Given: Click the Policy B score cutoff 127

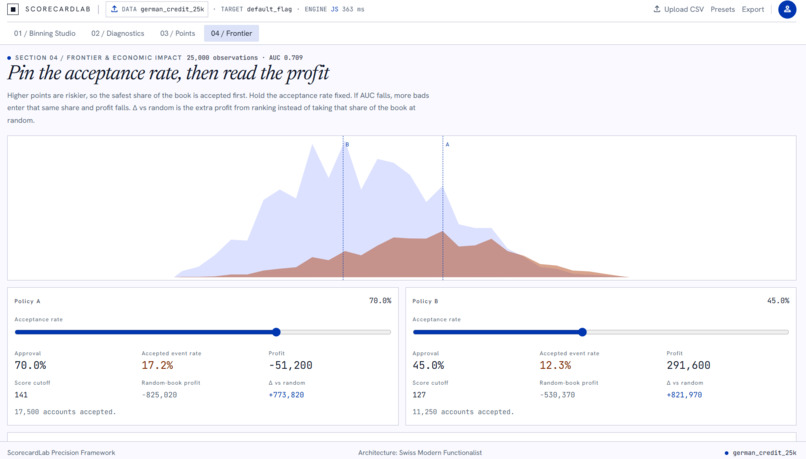Looking at the screenshot, I should coord(419,395).
